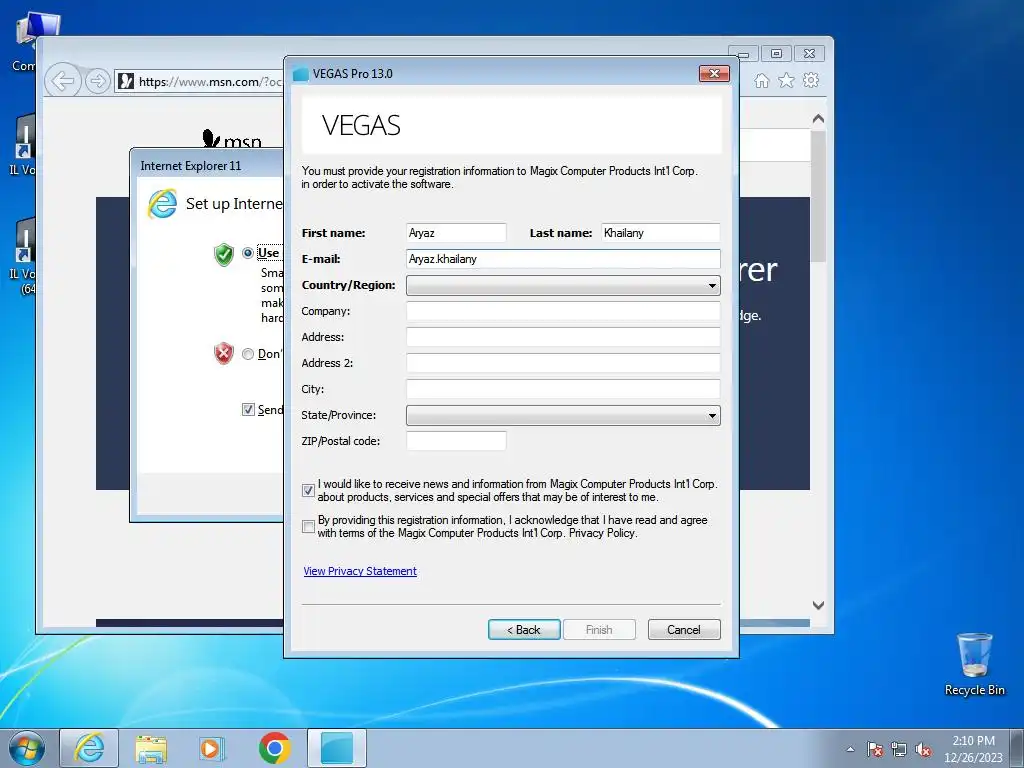Select the Use recommended settings radio button
Screen dimensions: 1024x768
pyautogui.click(x=248, y=253)
